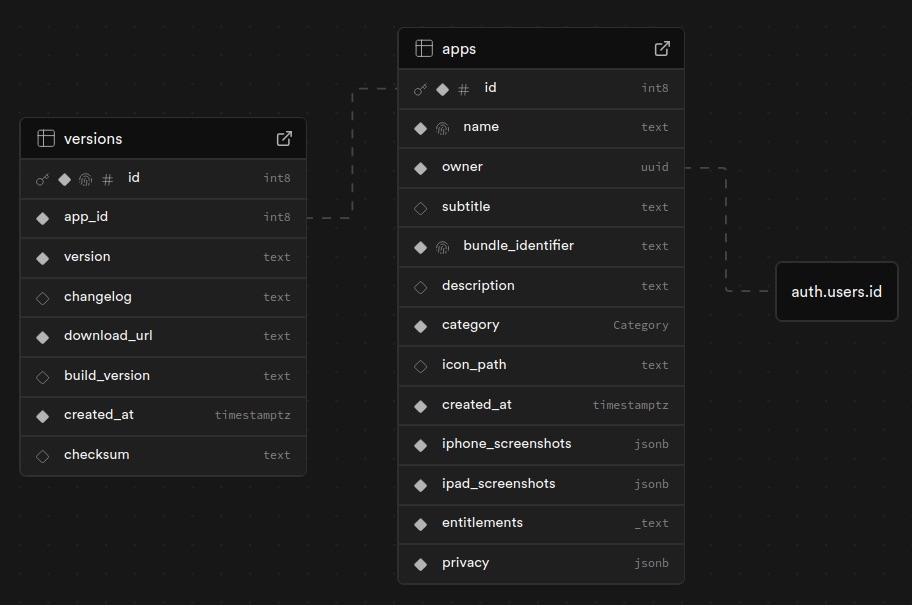Click filled diamond next to download_url
This screenshot has width=912, height=605.
[x=42, y=337]
